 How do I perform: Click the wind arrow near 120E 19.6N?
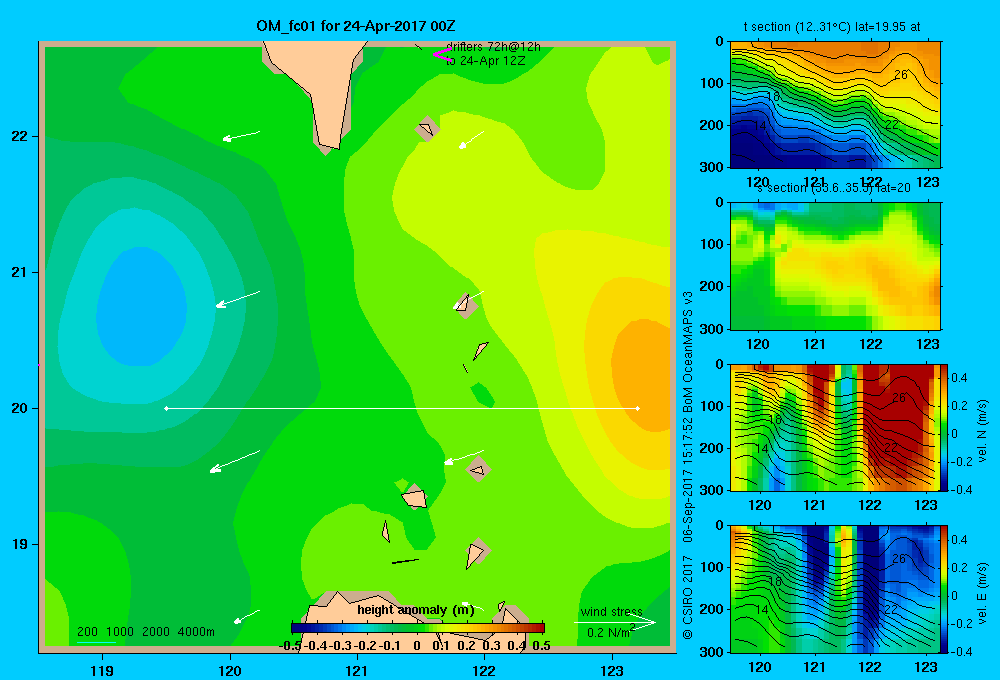(x=235, y=461)
